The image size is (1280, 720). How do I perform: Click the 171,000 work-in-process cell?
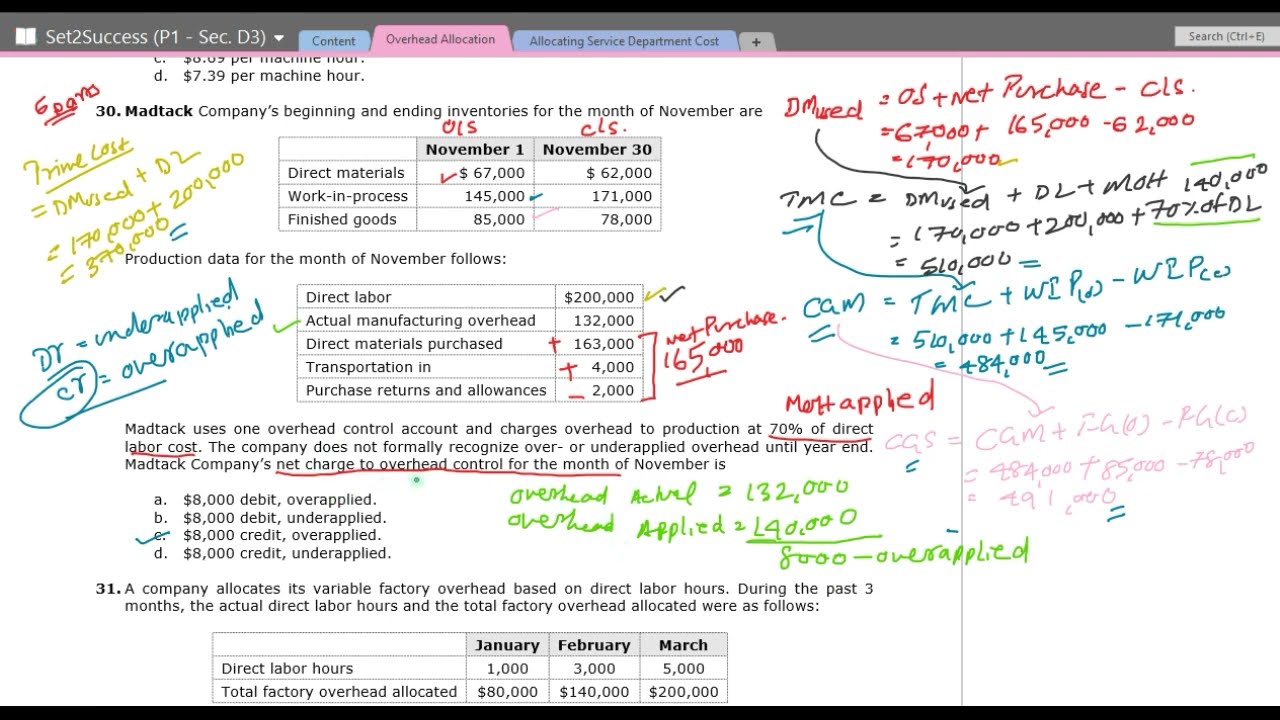621,196
